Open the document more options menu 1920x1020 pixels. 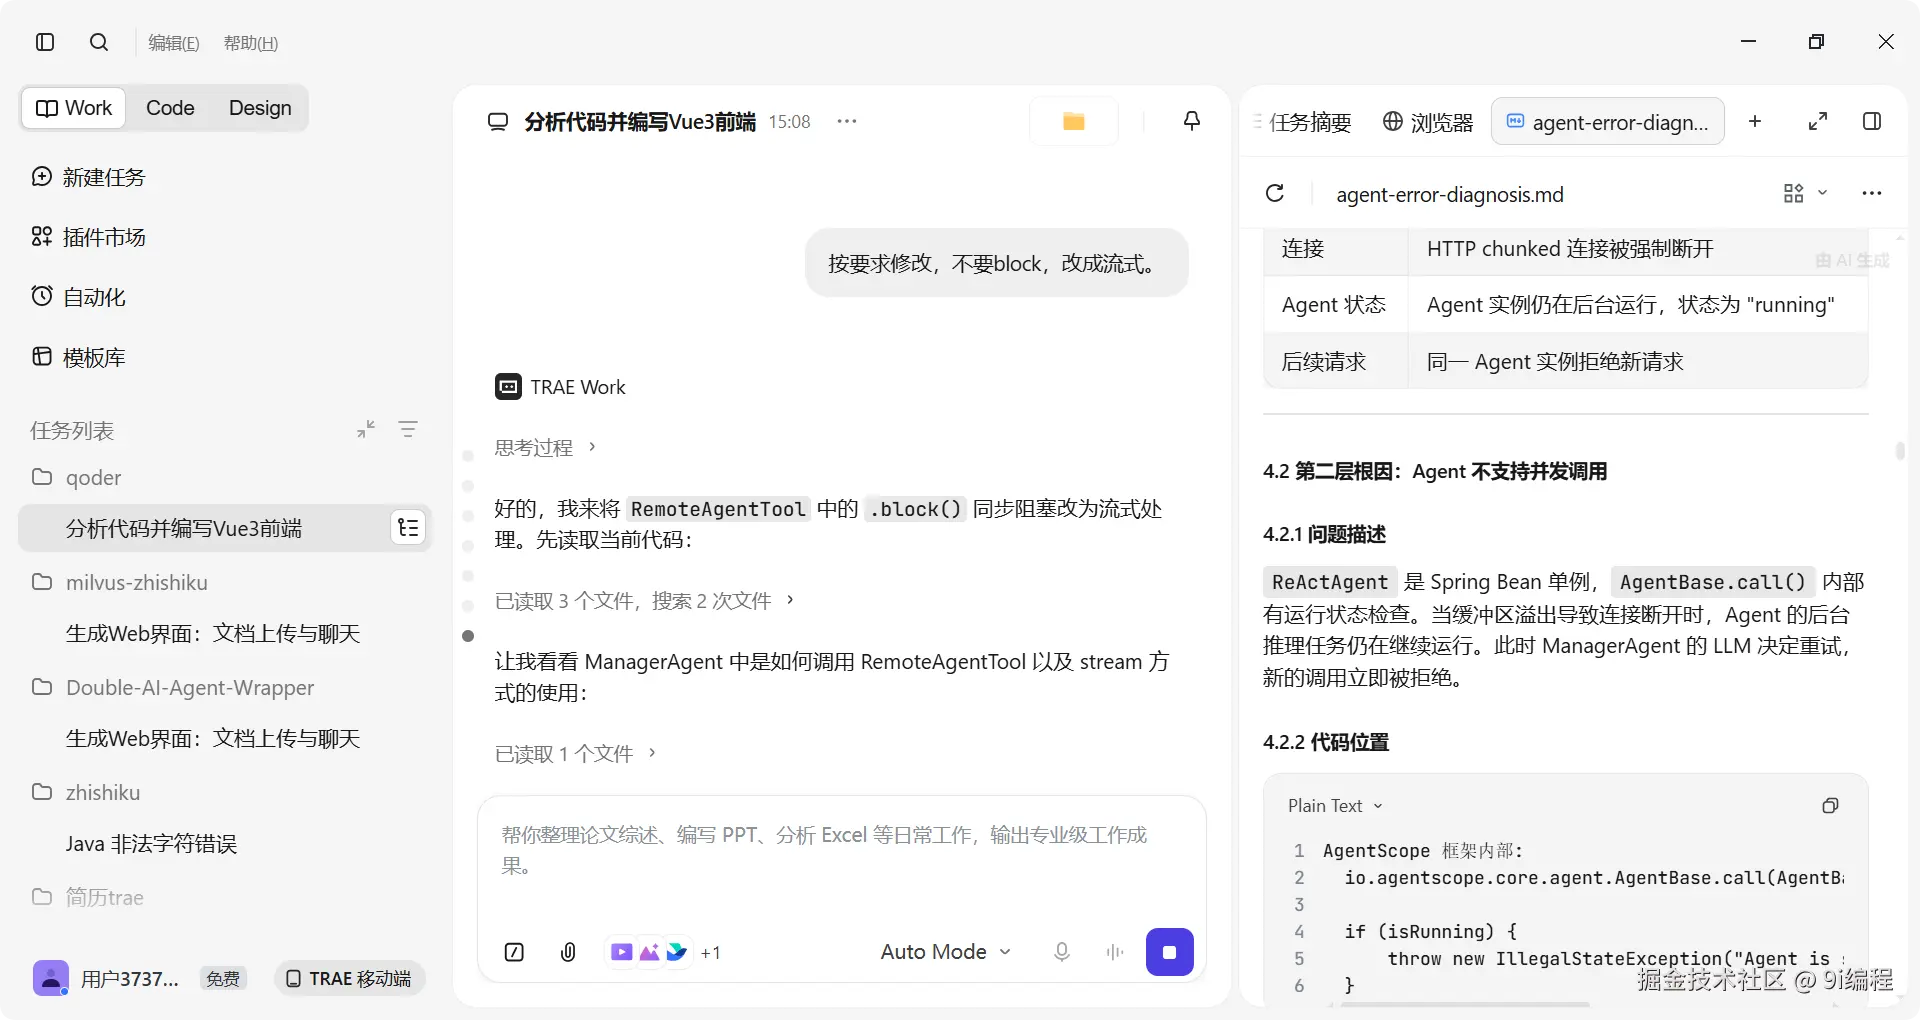coord(1872,193)
